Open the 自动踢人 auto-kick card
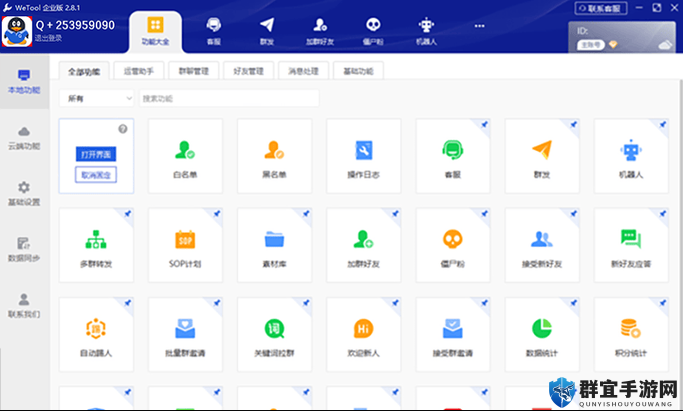Screen dimensions: 683x411 pos(96,334)
